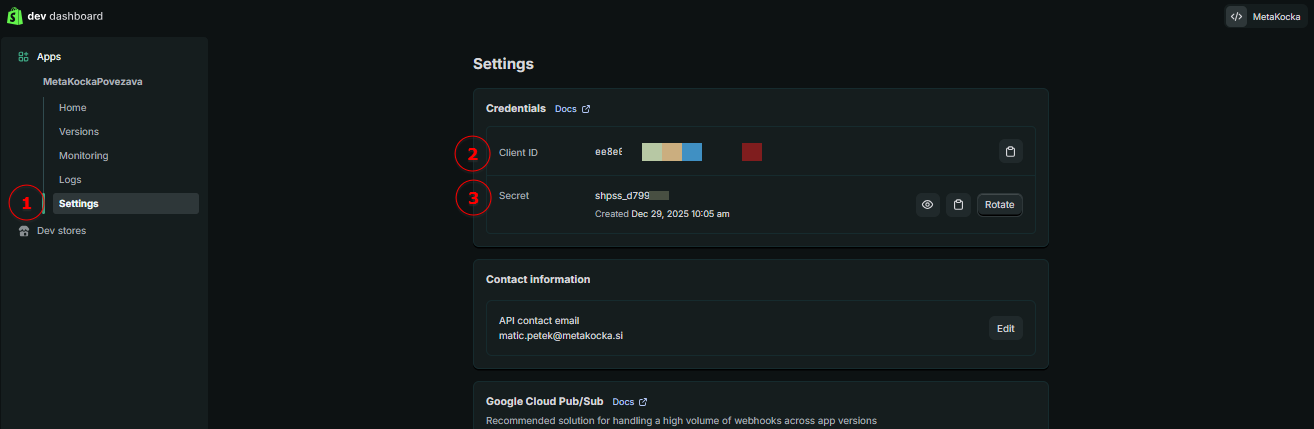Copy the Secret to clipboard

tap(959, 205)
